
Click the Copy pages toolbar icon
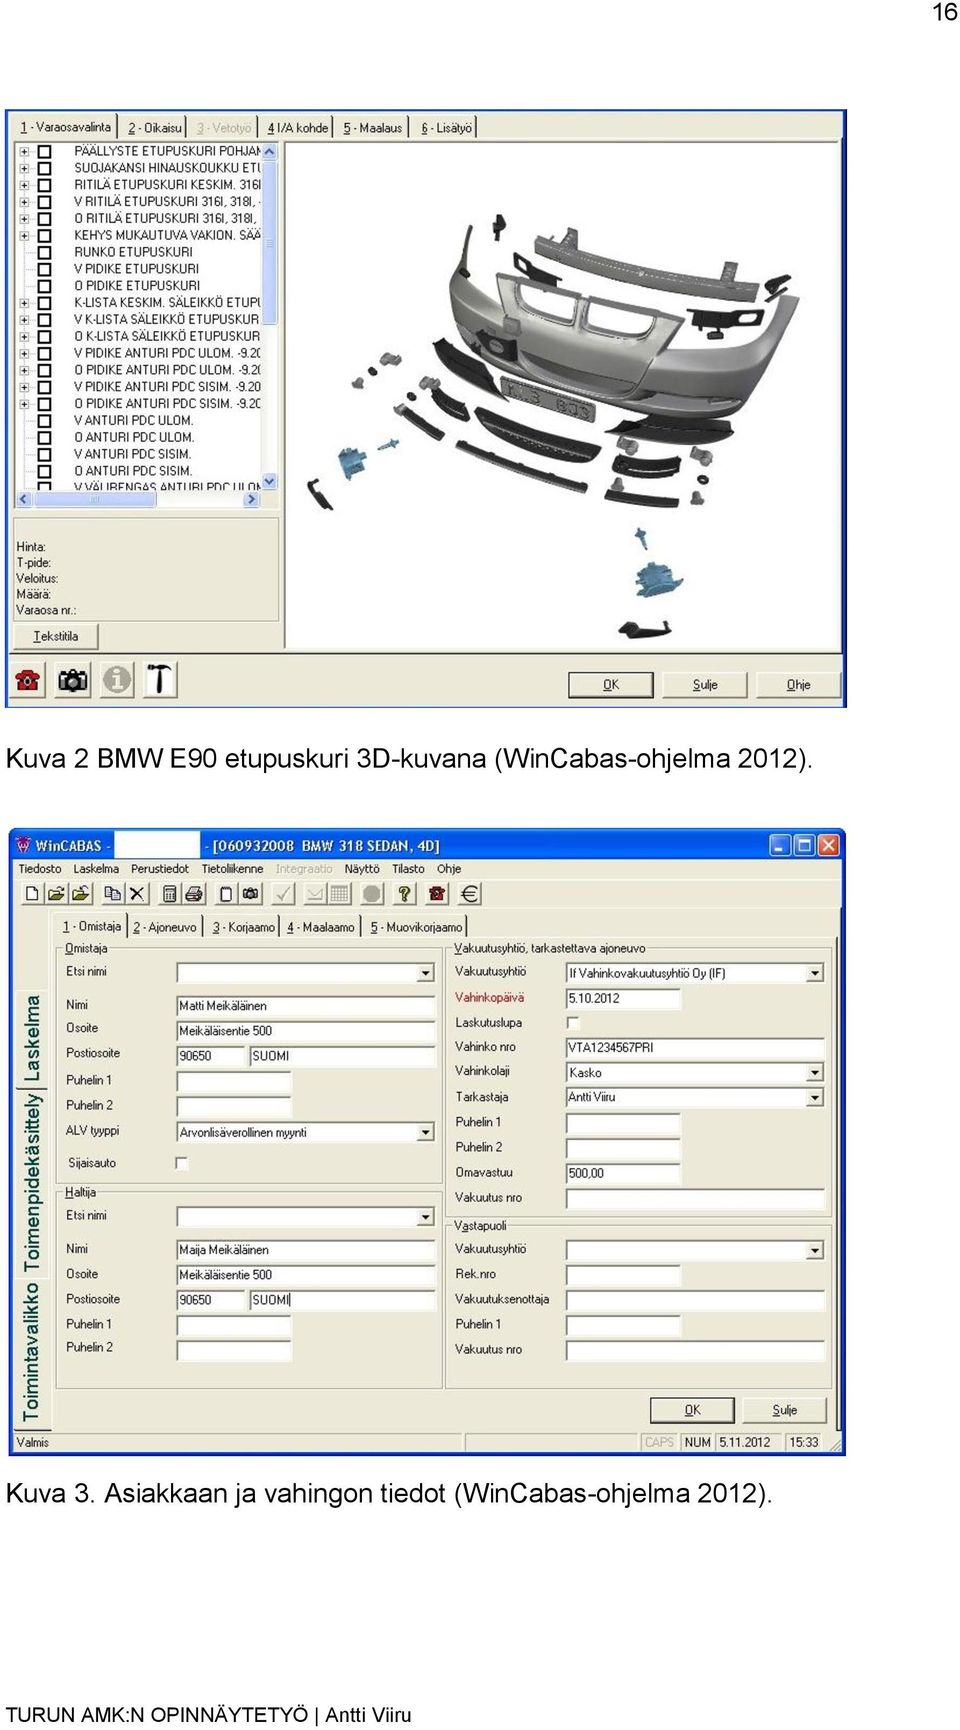[113, 894]
